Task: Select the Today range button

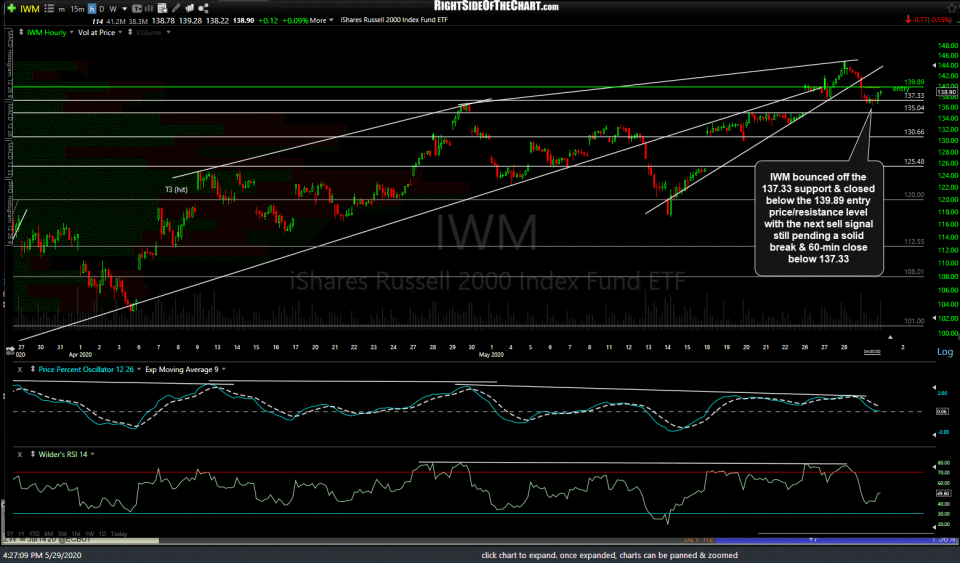Action: (x=119, y=534)
